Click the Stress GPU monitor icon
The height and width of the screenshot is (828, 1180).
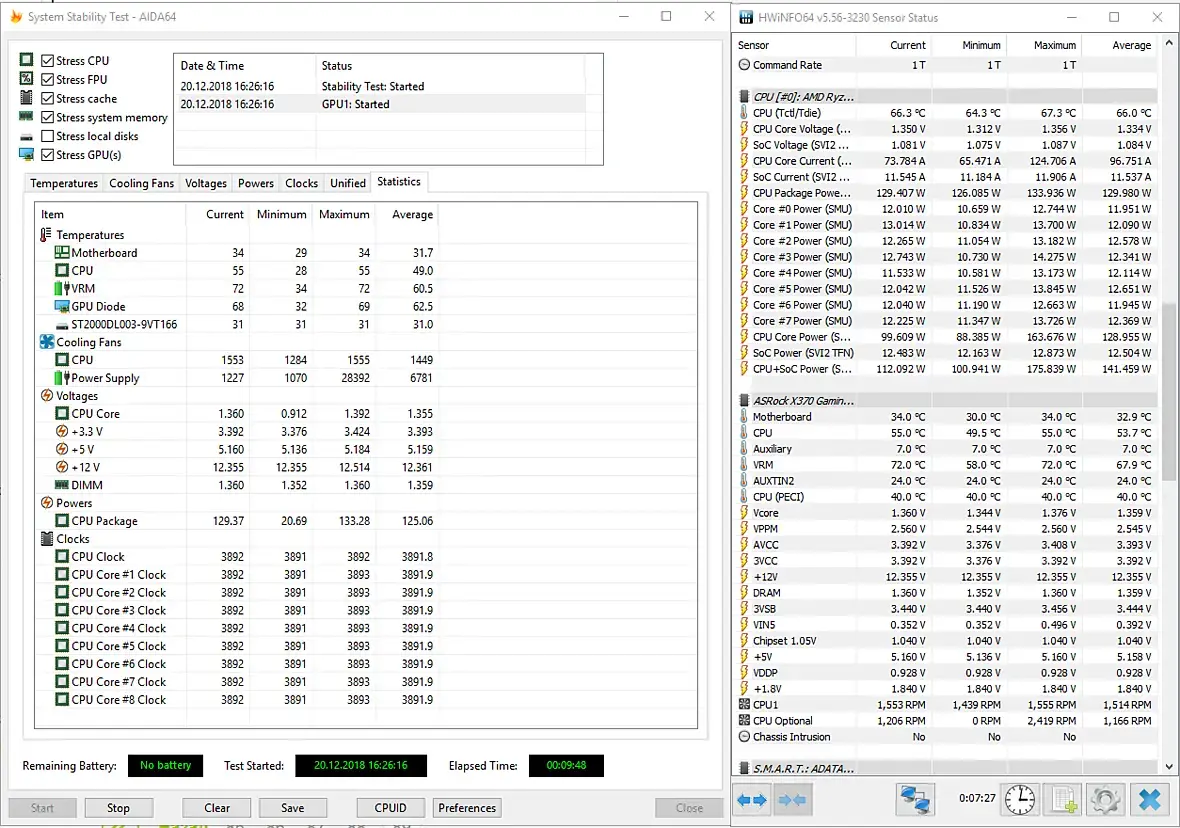[26, 154]
